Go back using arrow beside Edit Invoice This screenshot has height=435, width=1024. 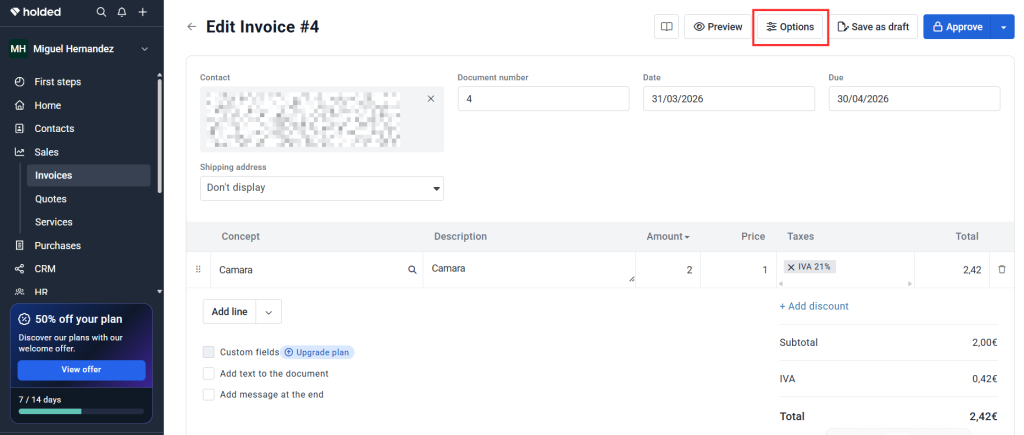coord(191,27)
